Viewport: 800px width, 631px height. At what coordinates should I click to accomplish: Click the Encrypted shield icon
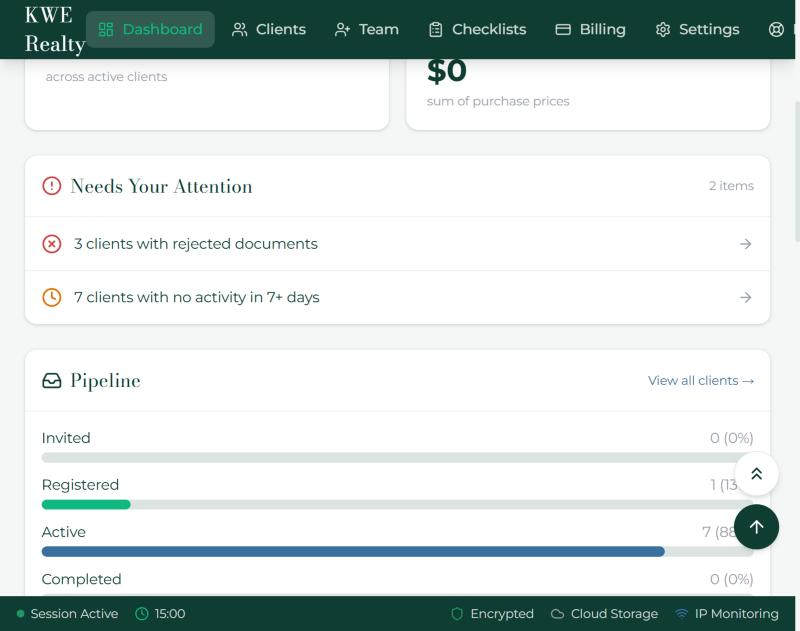click(457, 614)
